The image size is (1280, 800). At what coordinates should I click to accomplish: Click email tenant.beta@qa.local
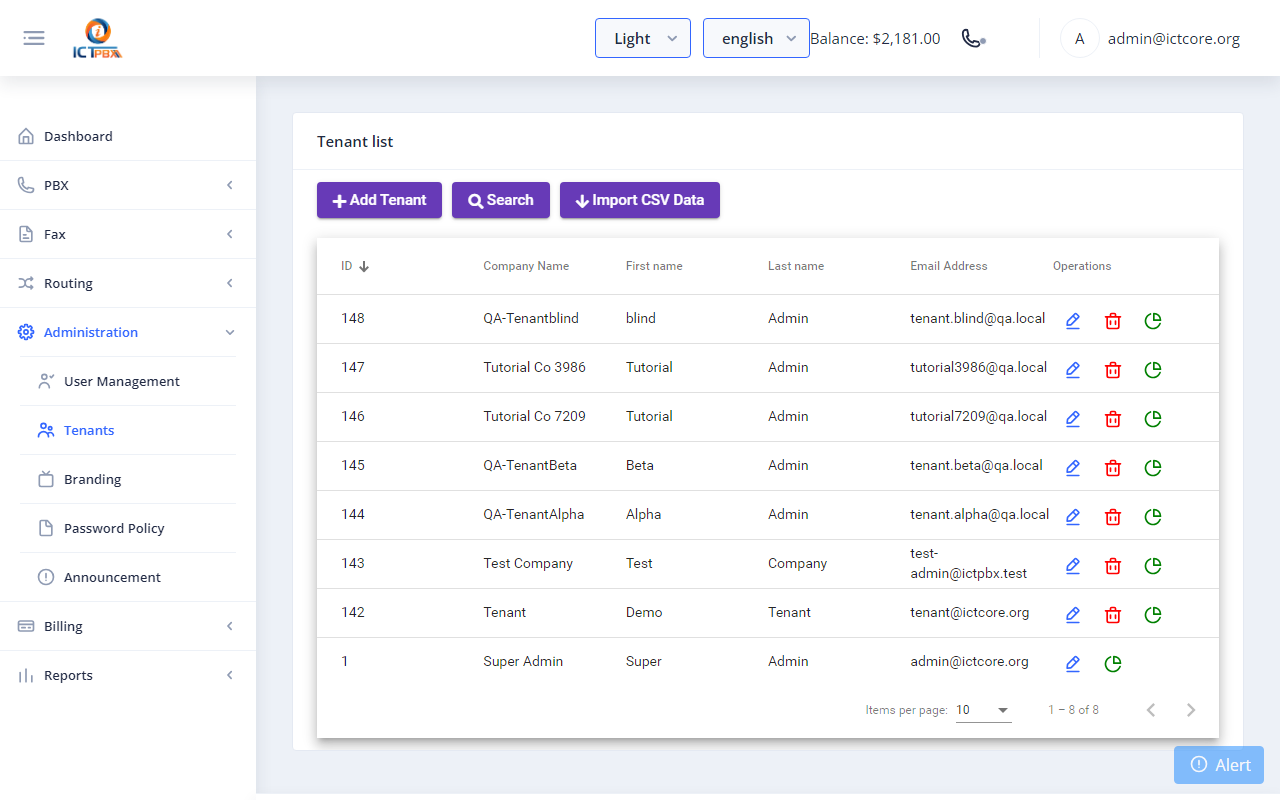(976, 465)
